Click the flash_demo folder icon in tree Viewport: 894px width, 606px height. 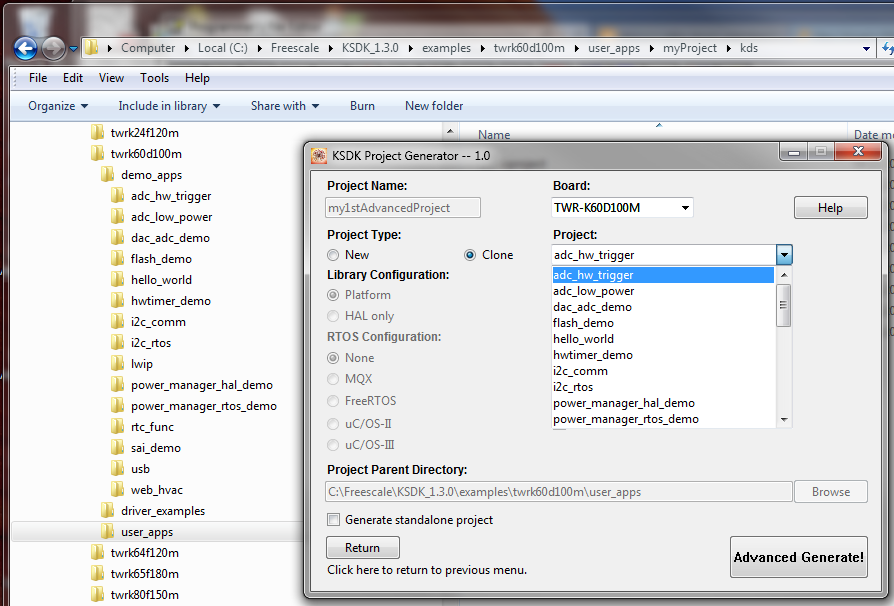coord(117,259)
